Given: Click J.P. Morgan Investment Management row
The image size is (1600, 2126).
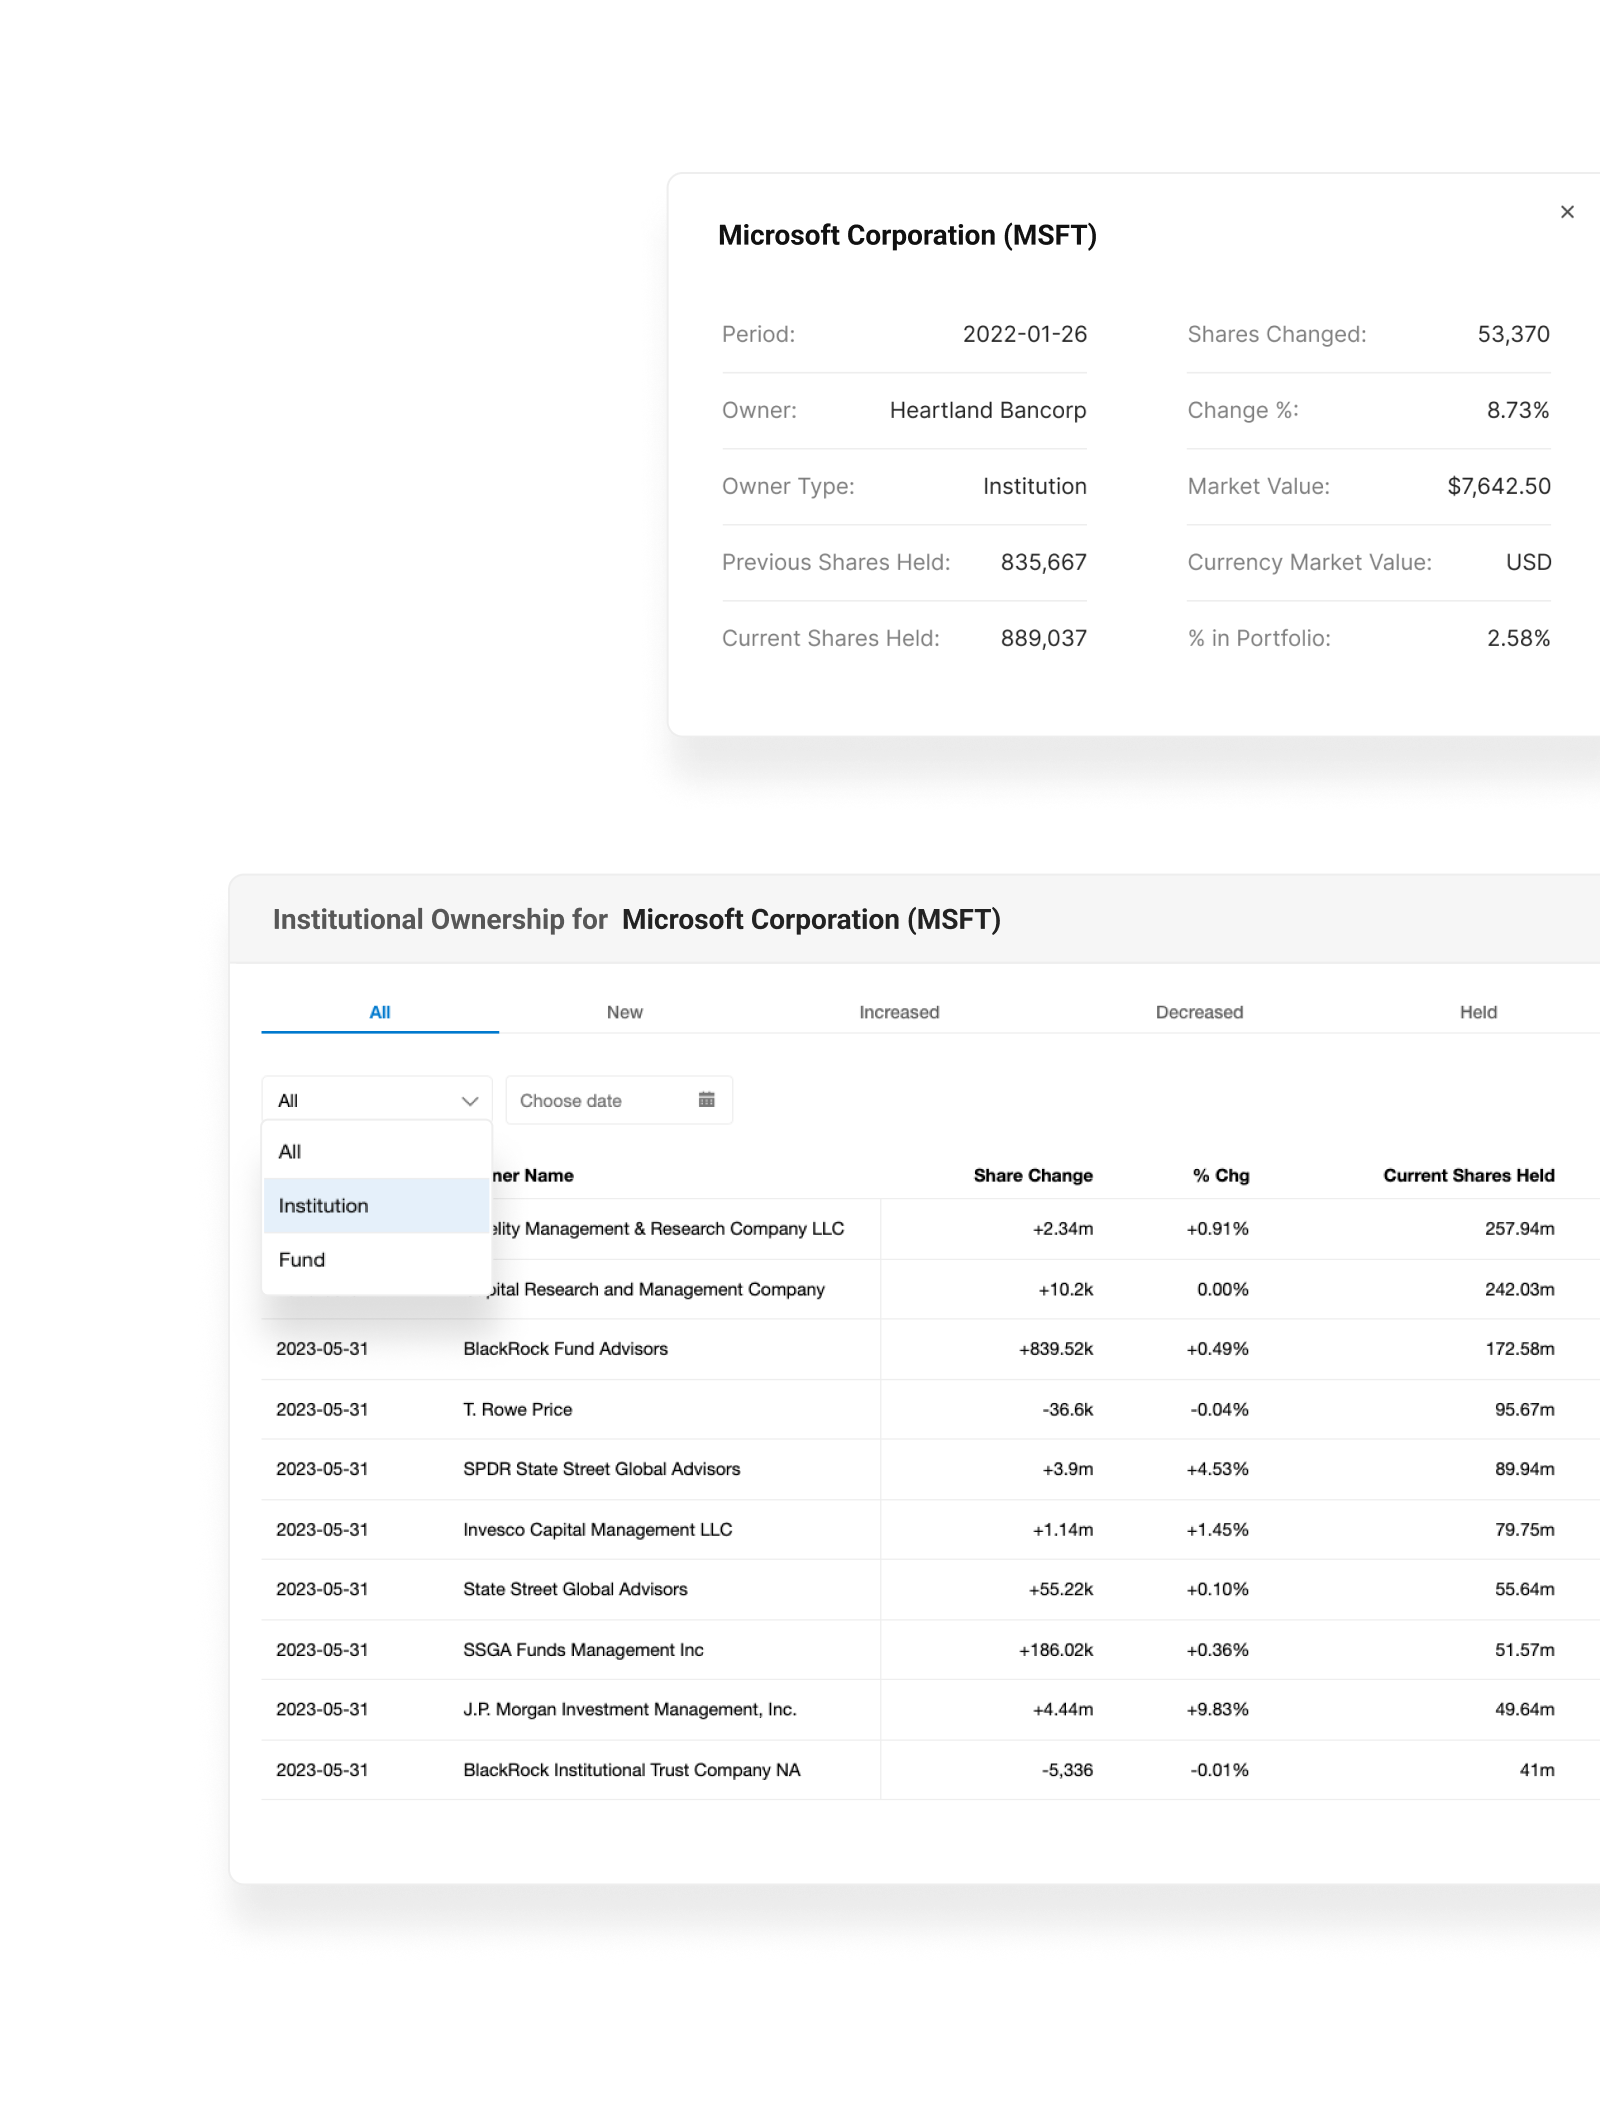Looking at the screenshot, I should [629, 1710].
